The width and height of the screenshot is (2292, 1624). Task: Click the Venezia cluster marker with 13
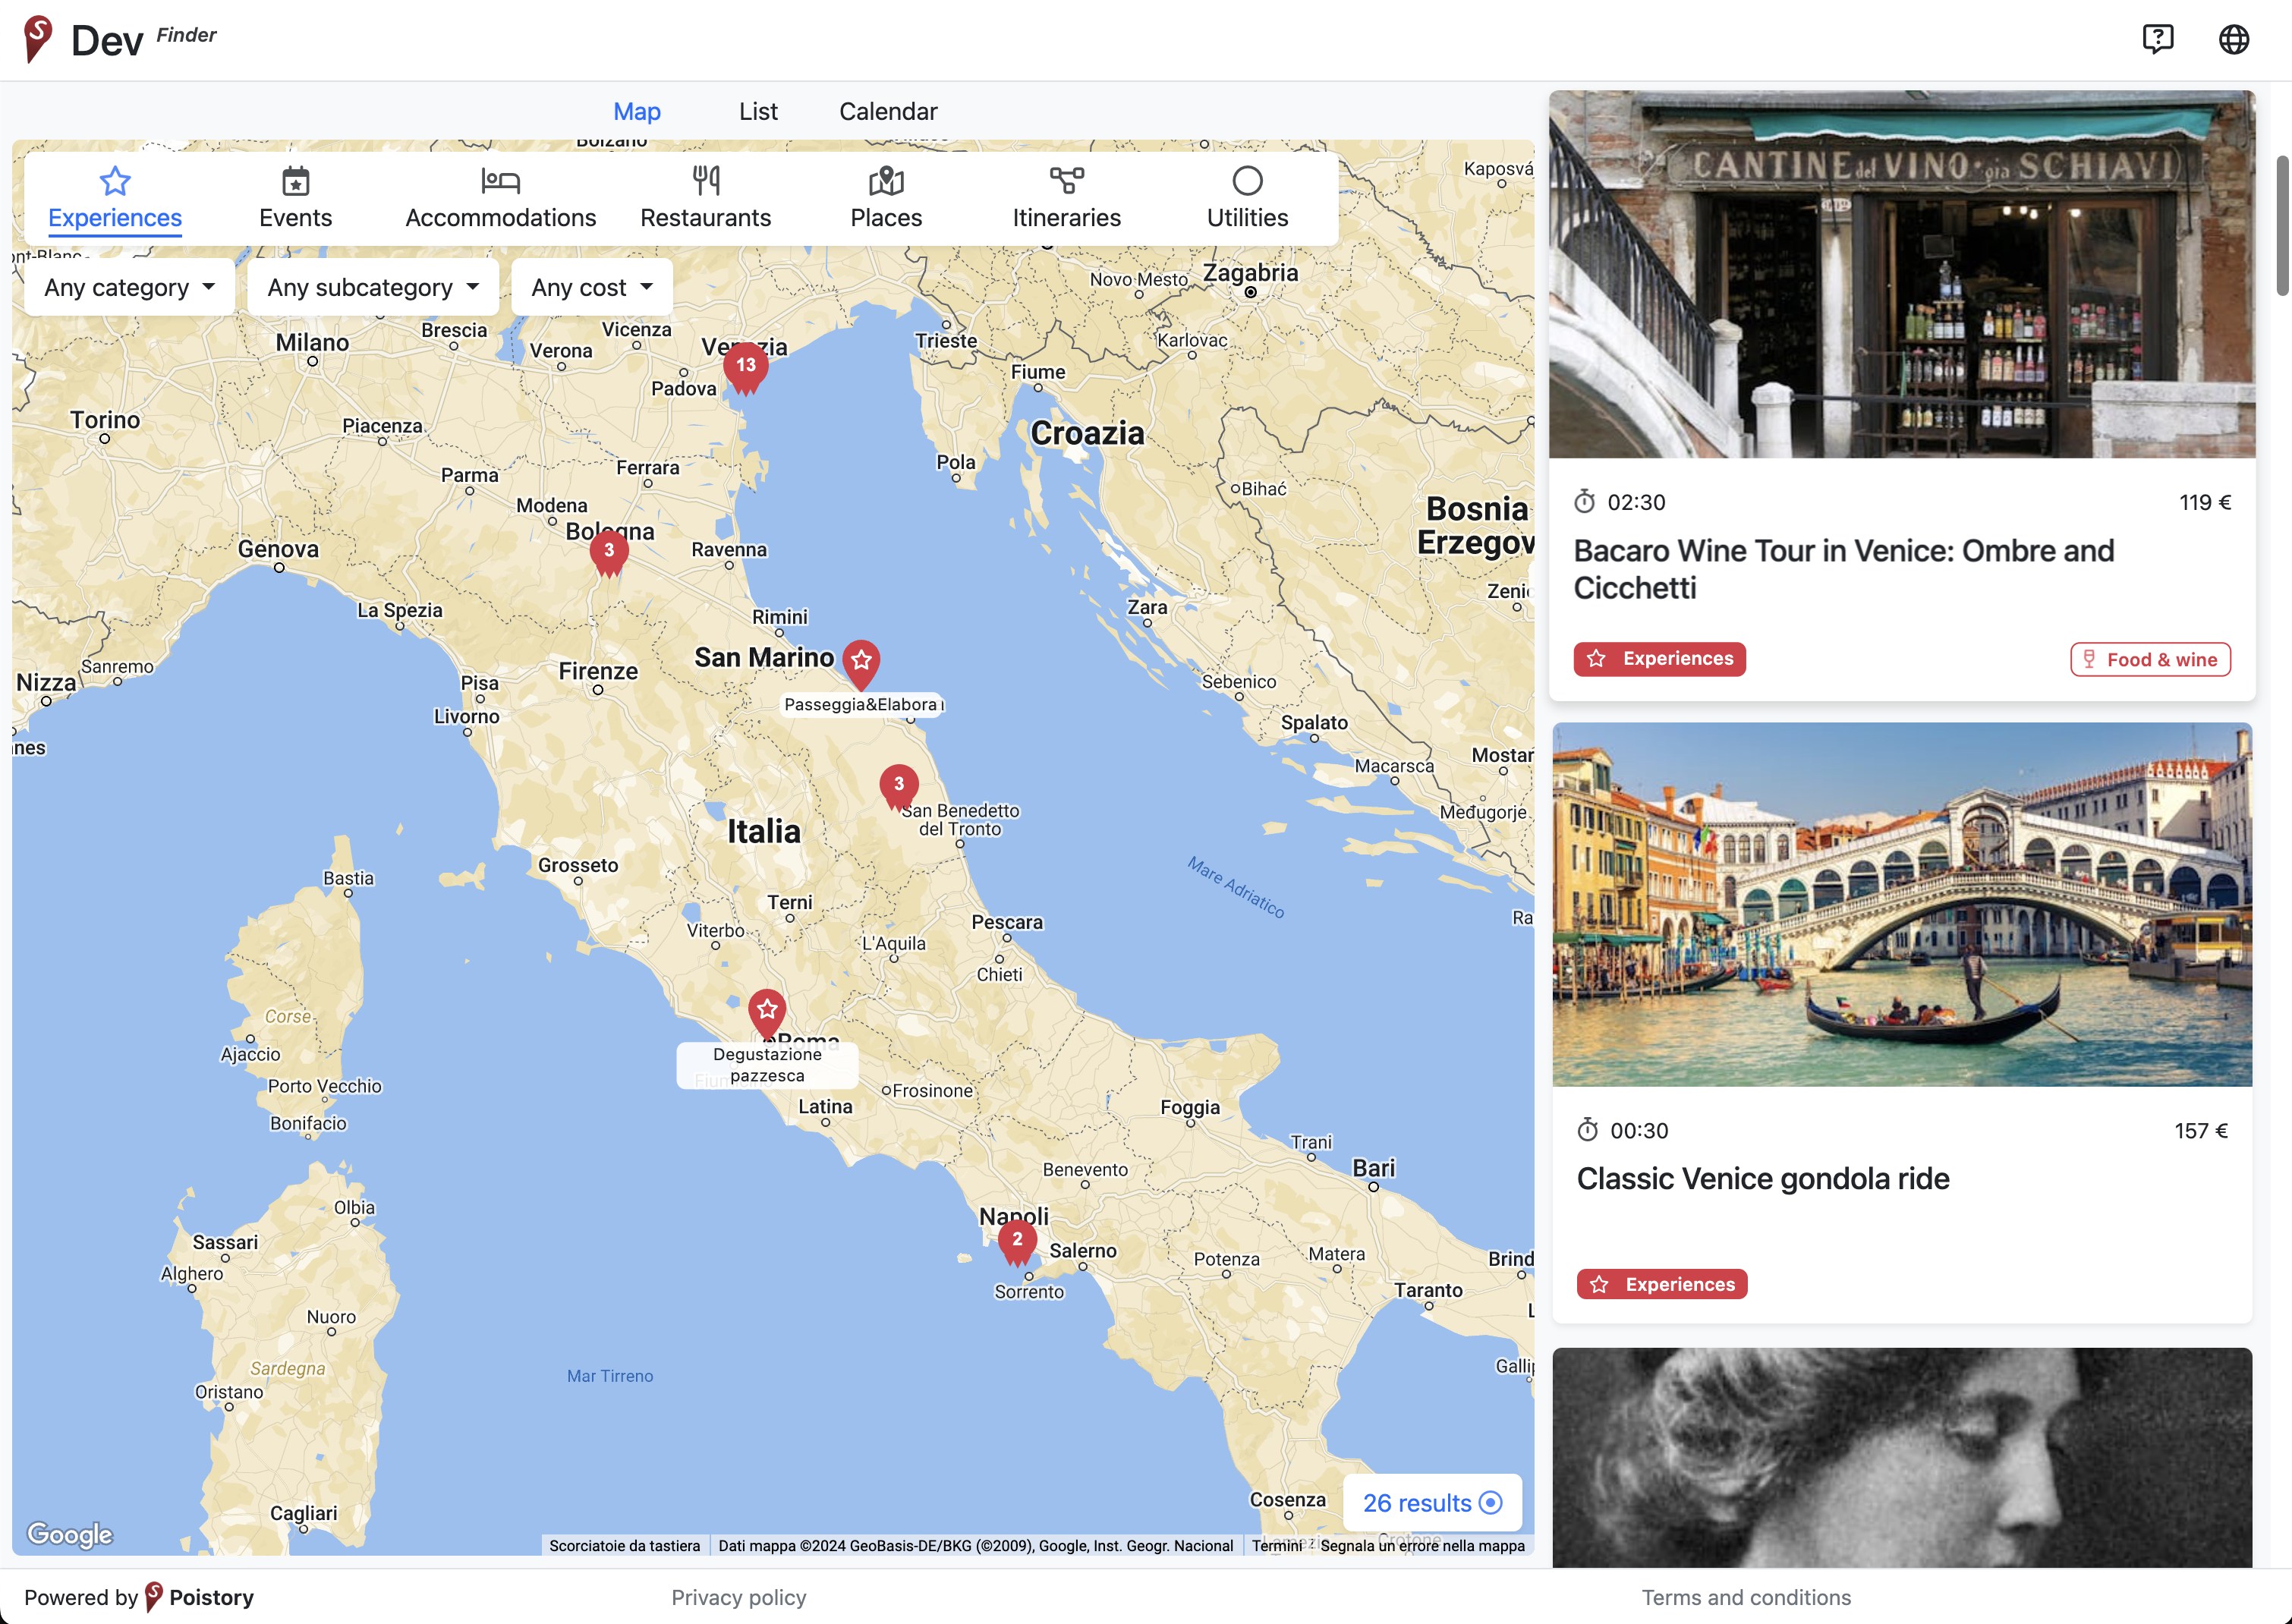tap(746, 367)
